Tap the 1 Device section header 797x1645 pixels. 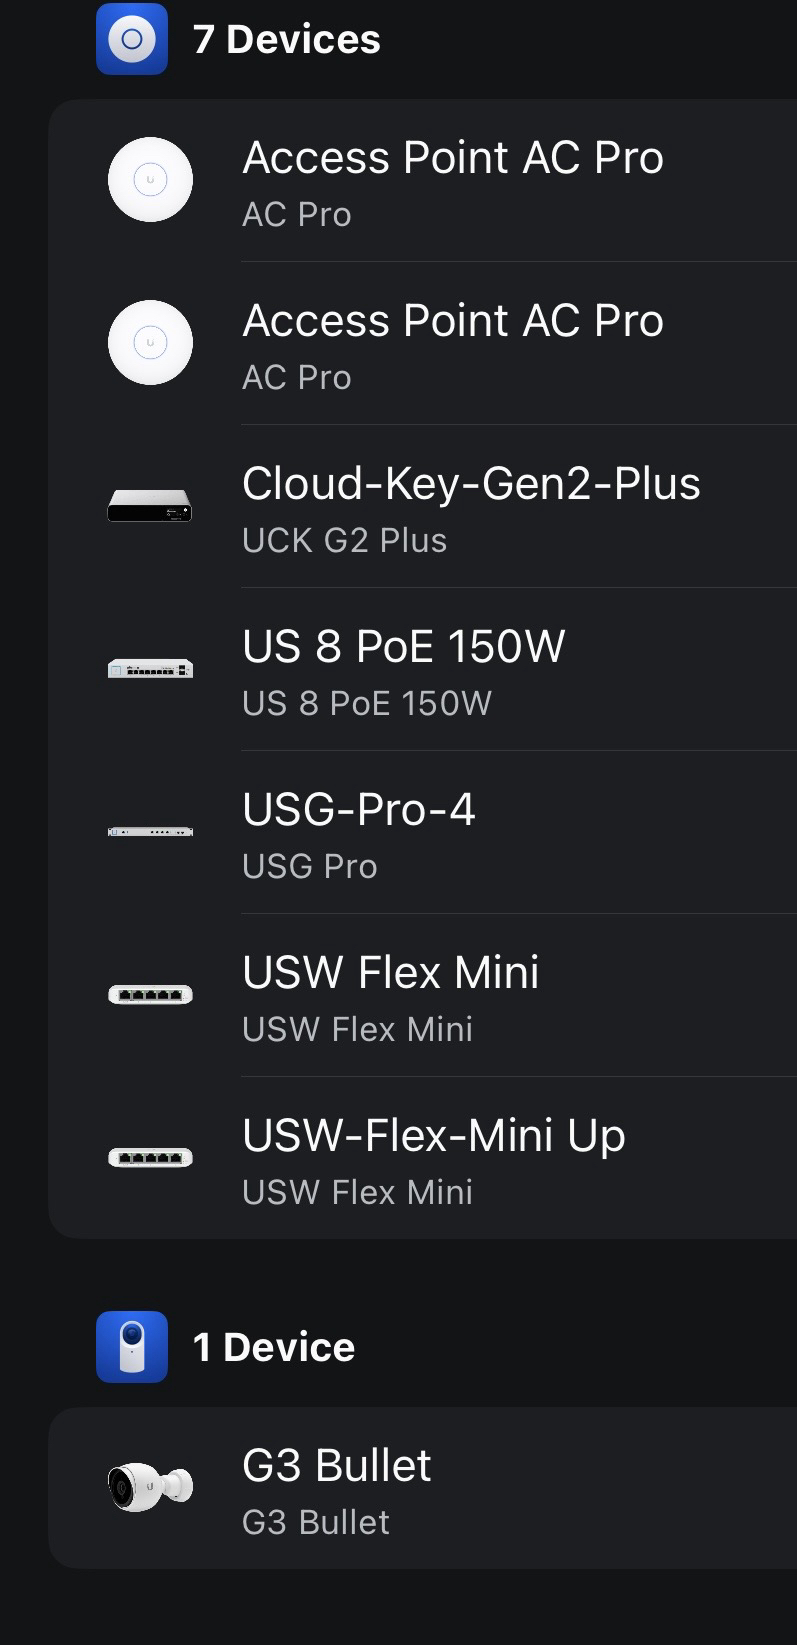(274, 1347)
